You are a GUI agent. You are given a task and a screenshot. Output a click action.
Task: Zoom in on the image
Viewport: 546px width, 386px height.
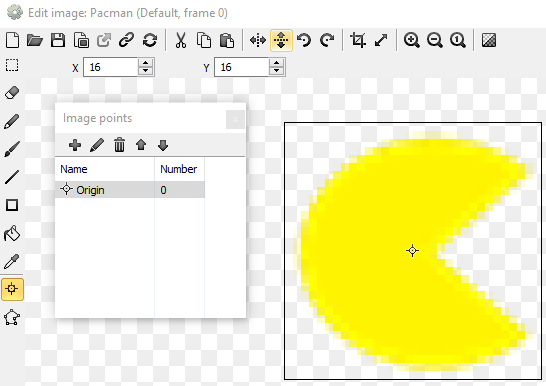(x=411, y=40)
